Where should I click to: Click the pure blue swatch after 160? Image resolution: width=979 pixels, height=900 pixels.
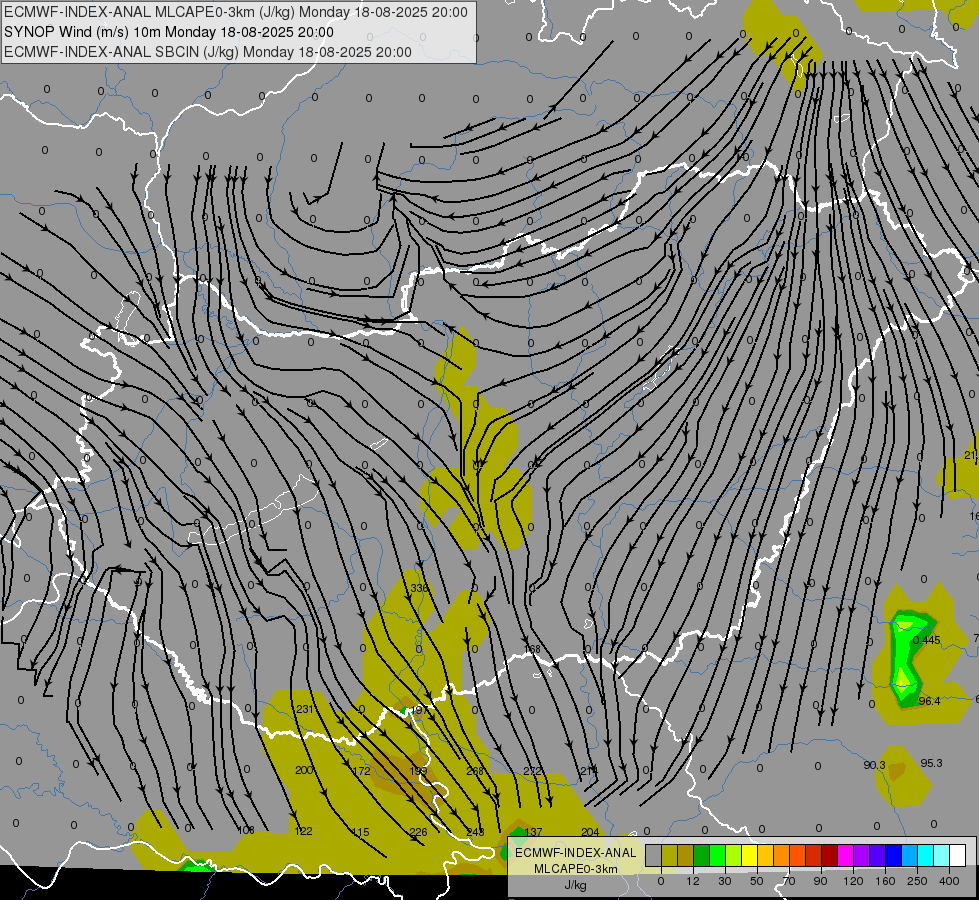pyautogui.click(x=894, y=855)
